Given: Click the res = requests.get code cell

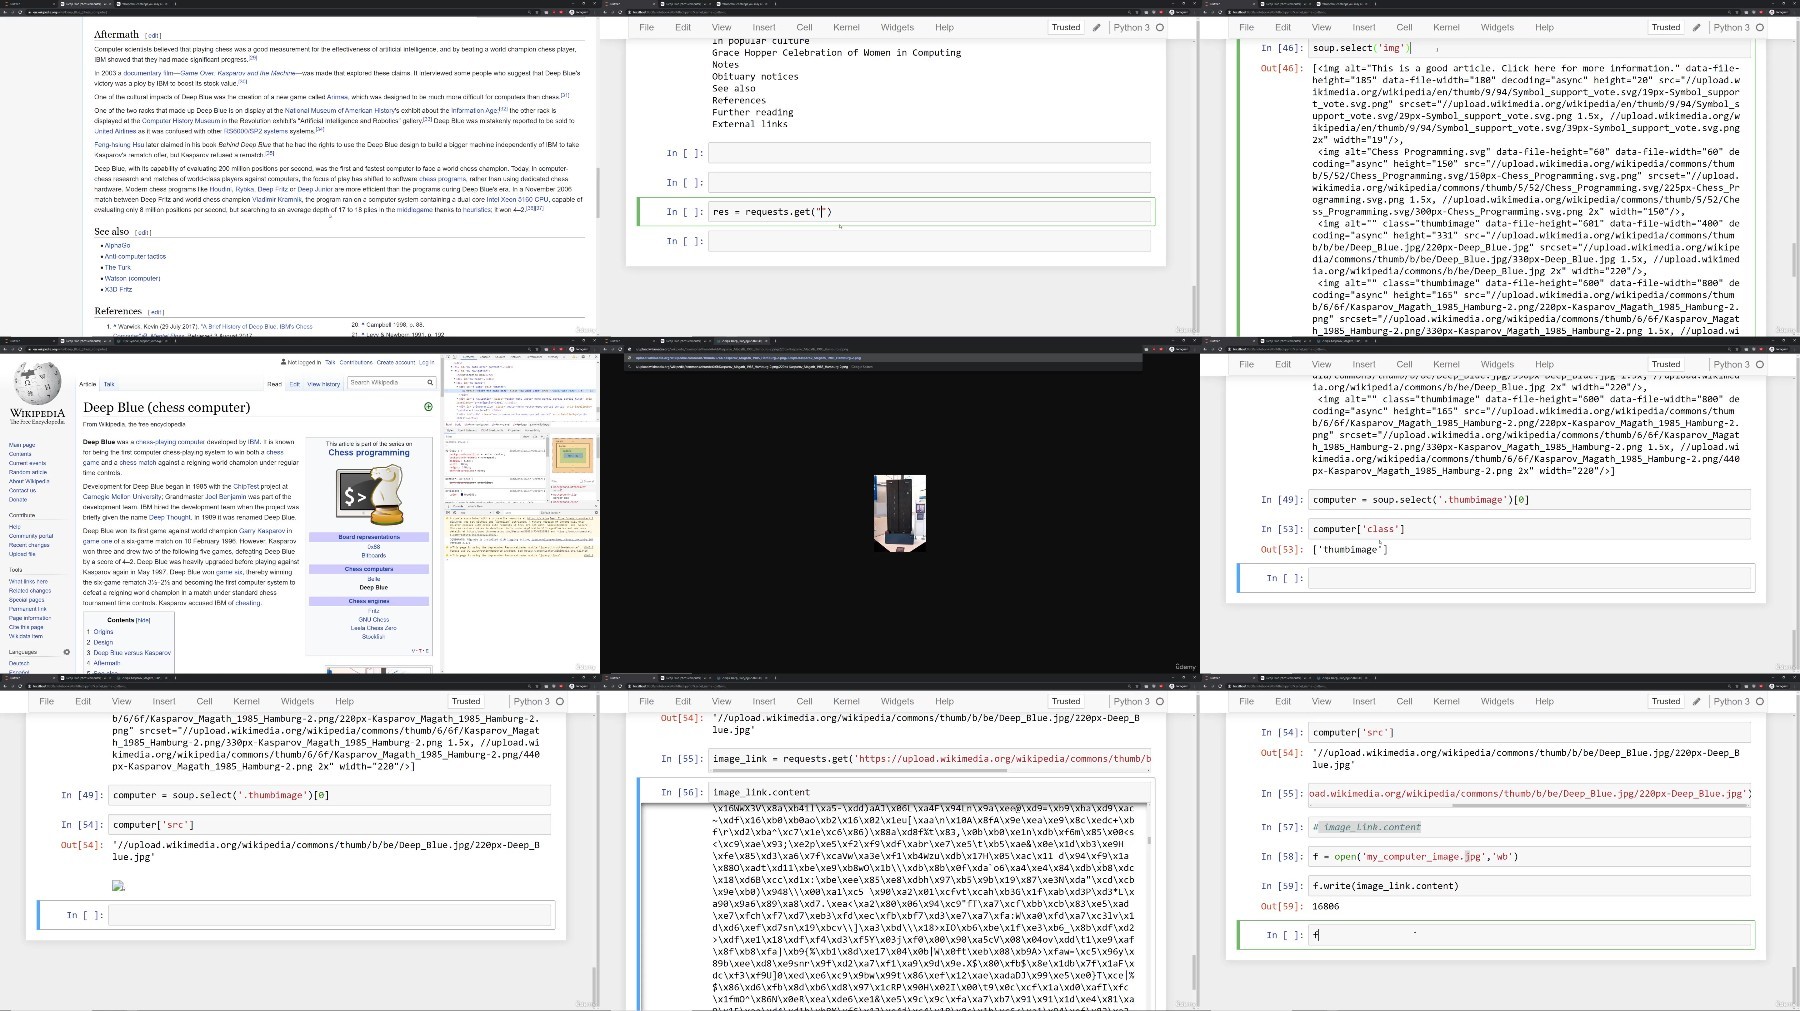Looking at the screenshot, I should point(929,212).
